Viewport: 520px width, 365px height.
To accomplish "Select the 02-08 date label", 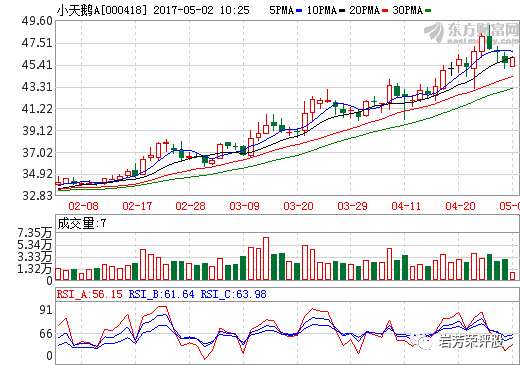I will tap(83, 206).
